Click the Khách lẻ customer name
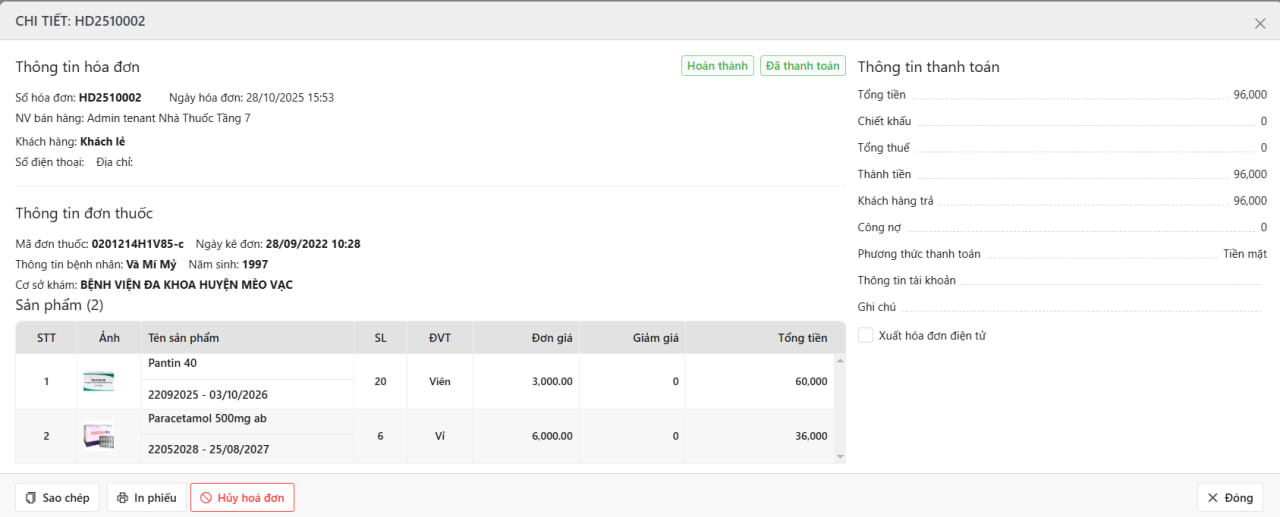The image size is (1280, 517). [102, 142]
